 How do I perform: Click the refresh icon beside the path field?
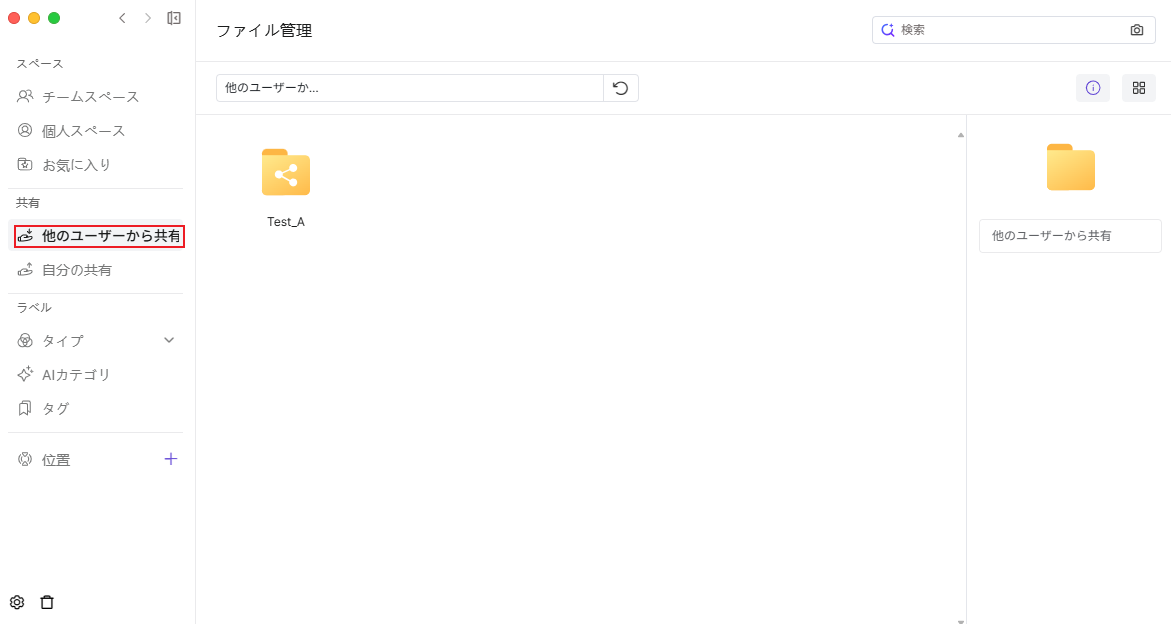[x=620, y=88]
